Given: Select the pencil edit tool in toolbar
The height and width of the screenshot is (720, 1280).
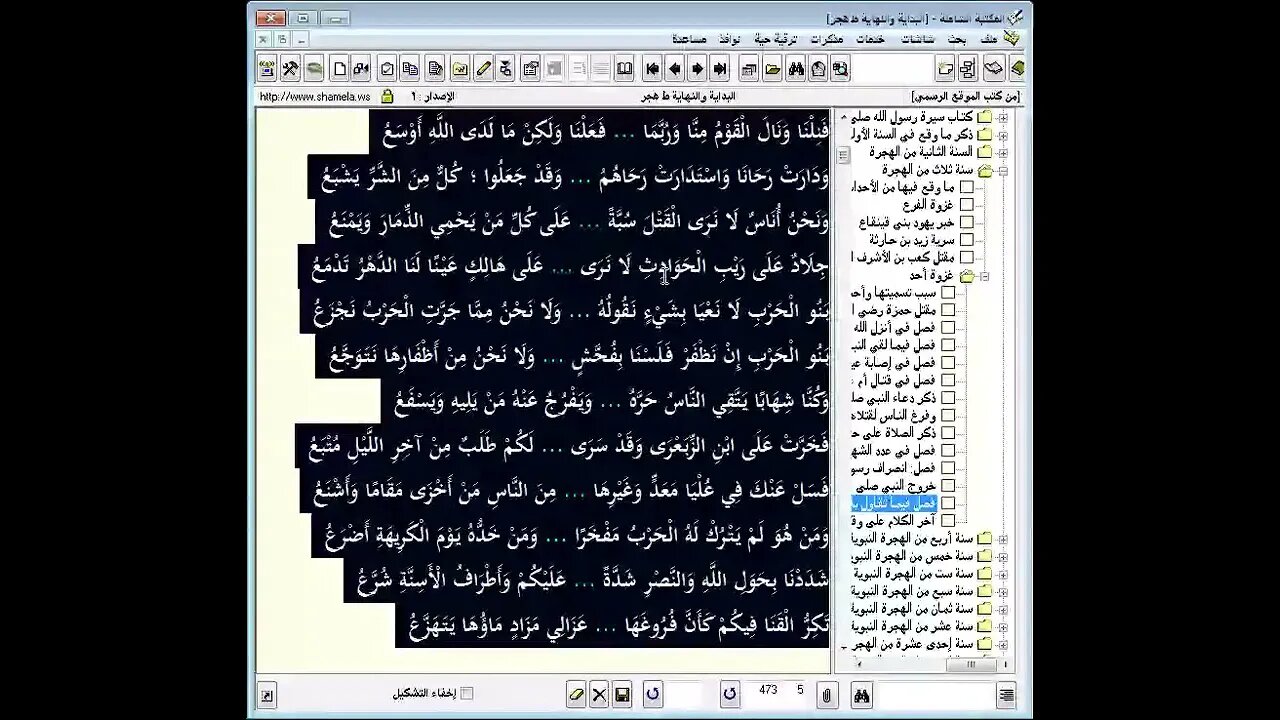Looking at the screenshot, I should pyautogui.click(x=483, y=69).
